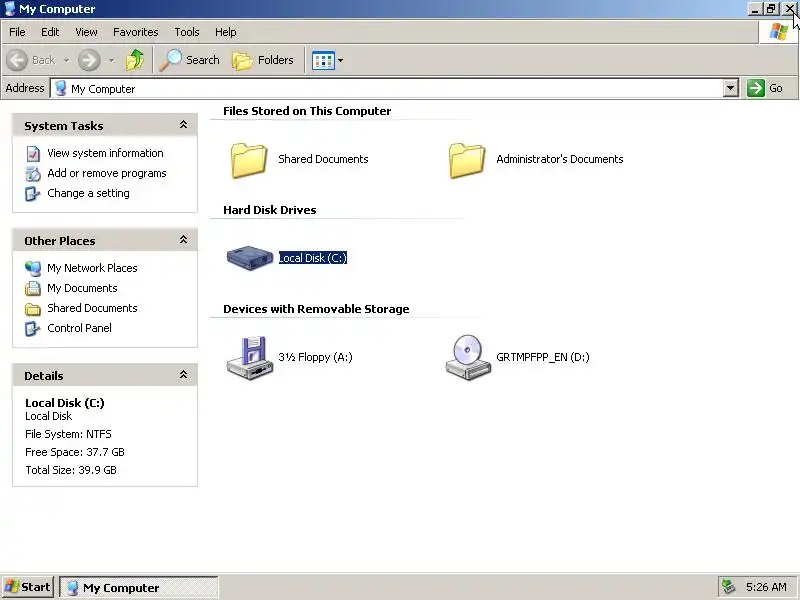Go back using the Back arrow button
Screen dimensions: 800x600
[x=31, y=60]
